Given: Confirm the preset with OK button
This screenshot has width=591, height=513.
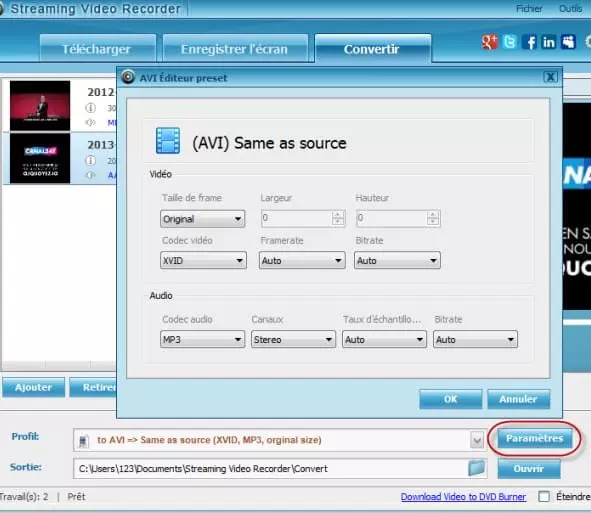Looking at the screenshot, I should click(x=450, y=399).
